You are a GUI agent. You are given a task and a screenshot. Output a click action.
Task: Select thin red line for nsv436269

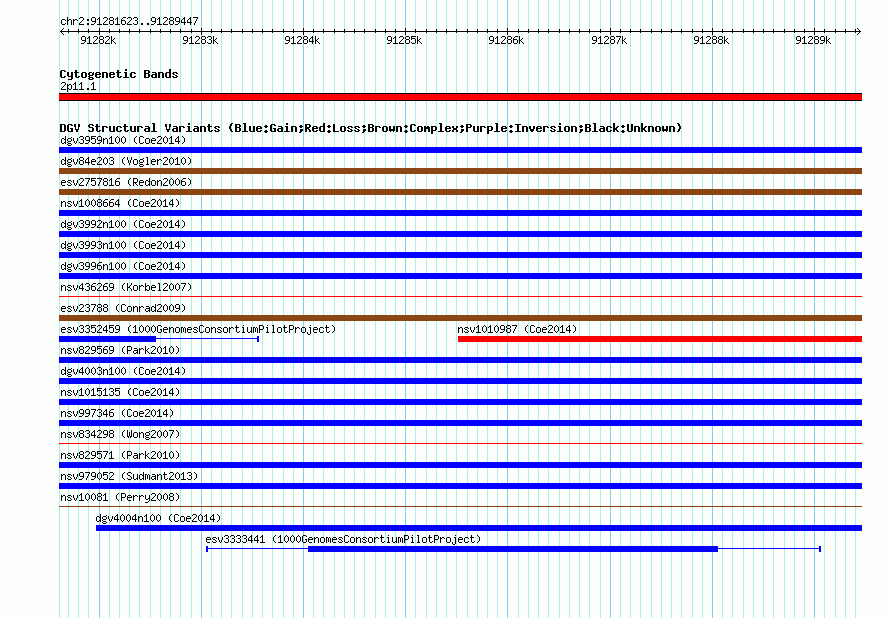point(460,296)
